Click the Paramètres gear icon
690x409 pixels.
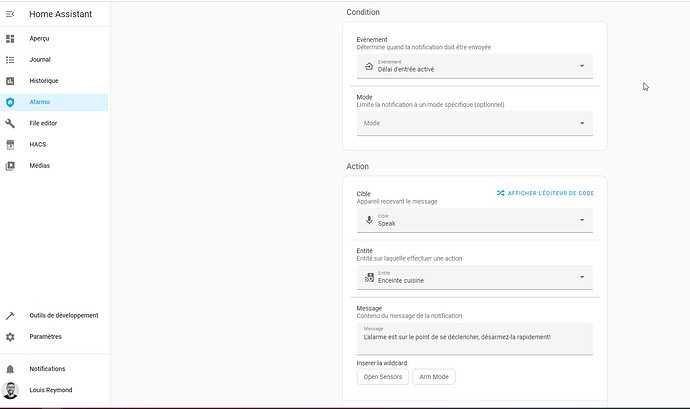click(10, 337)
